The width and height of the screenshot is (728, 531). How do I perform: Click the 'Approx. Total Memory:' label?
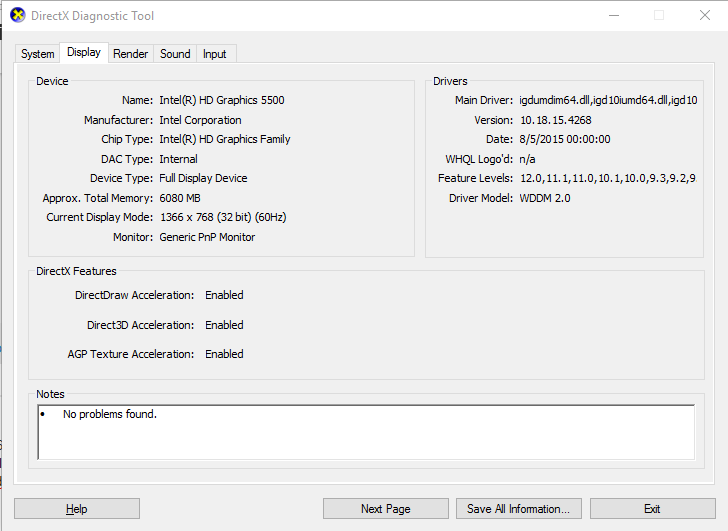(98, 198)
